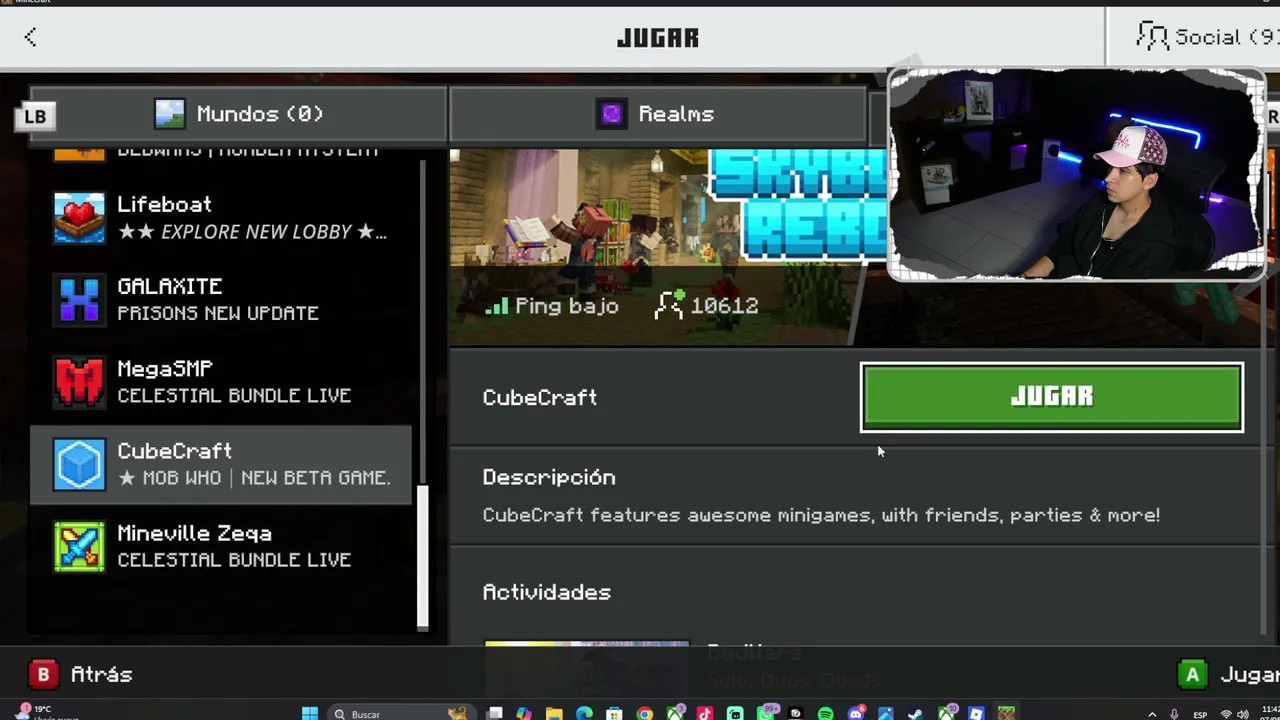Click the Mundos tab world icon
Screen dimensions: 1280x720
(x=170, y=114)
